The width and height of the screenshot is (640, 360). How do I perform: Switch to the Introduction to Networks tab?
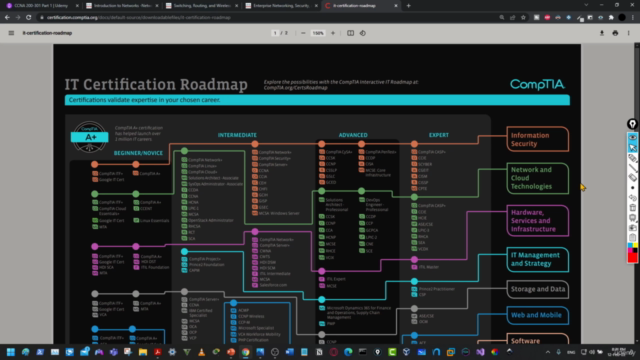pos(118,6)
